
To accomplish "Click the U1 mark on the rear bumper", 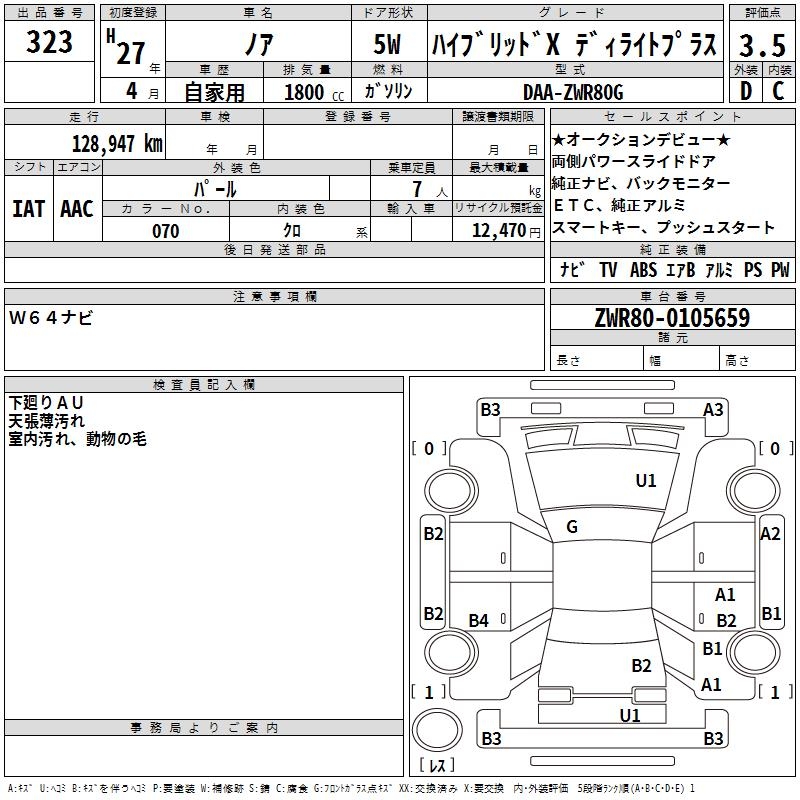I will click(x=630, y=715).
